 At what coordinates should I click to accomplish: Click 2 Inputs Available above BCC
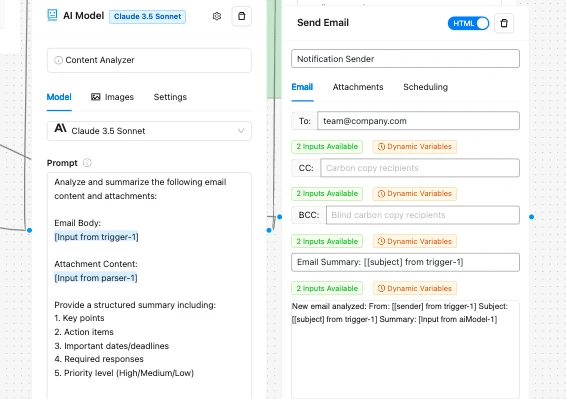pos(327,194)
